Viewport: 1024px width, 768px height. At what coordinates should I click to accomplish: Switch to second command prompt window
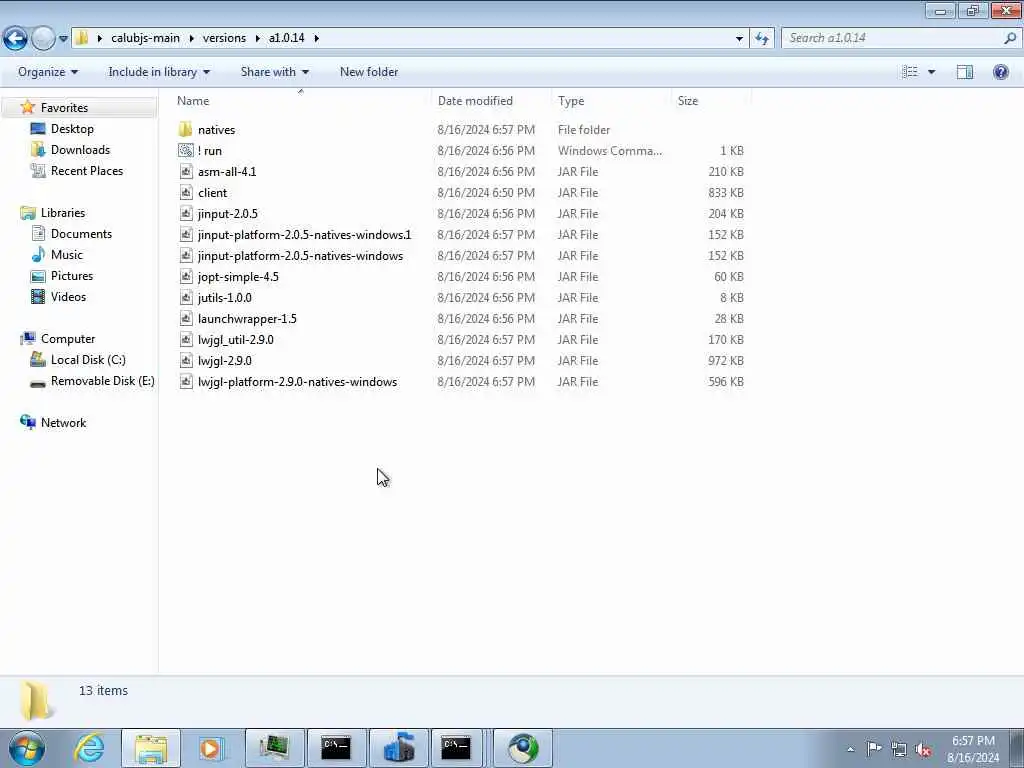tap(456, 748)
